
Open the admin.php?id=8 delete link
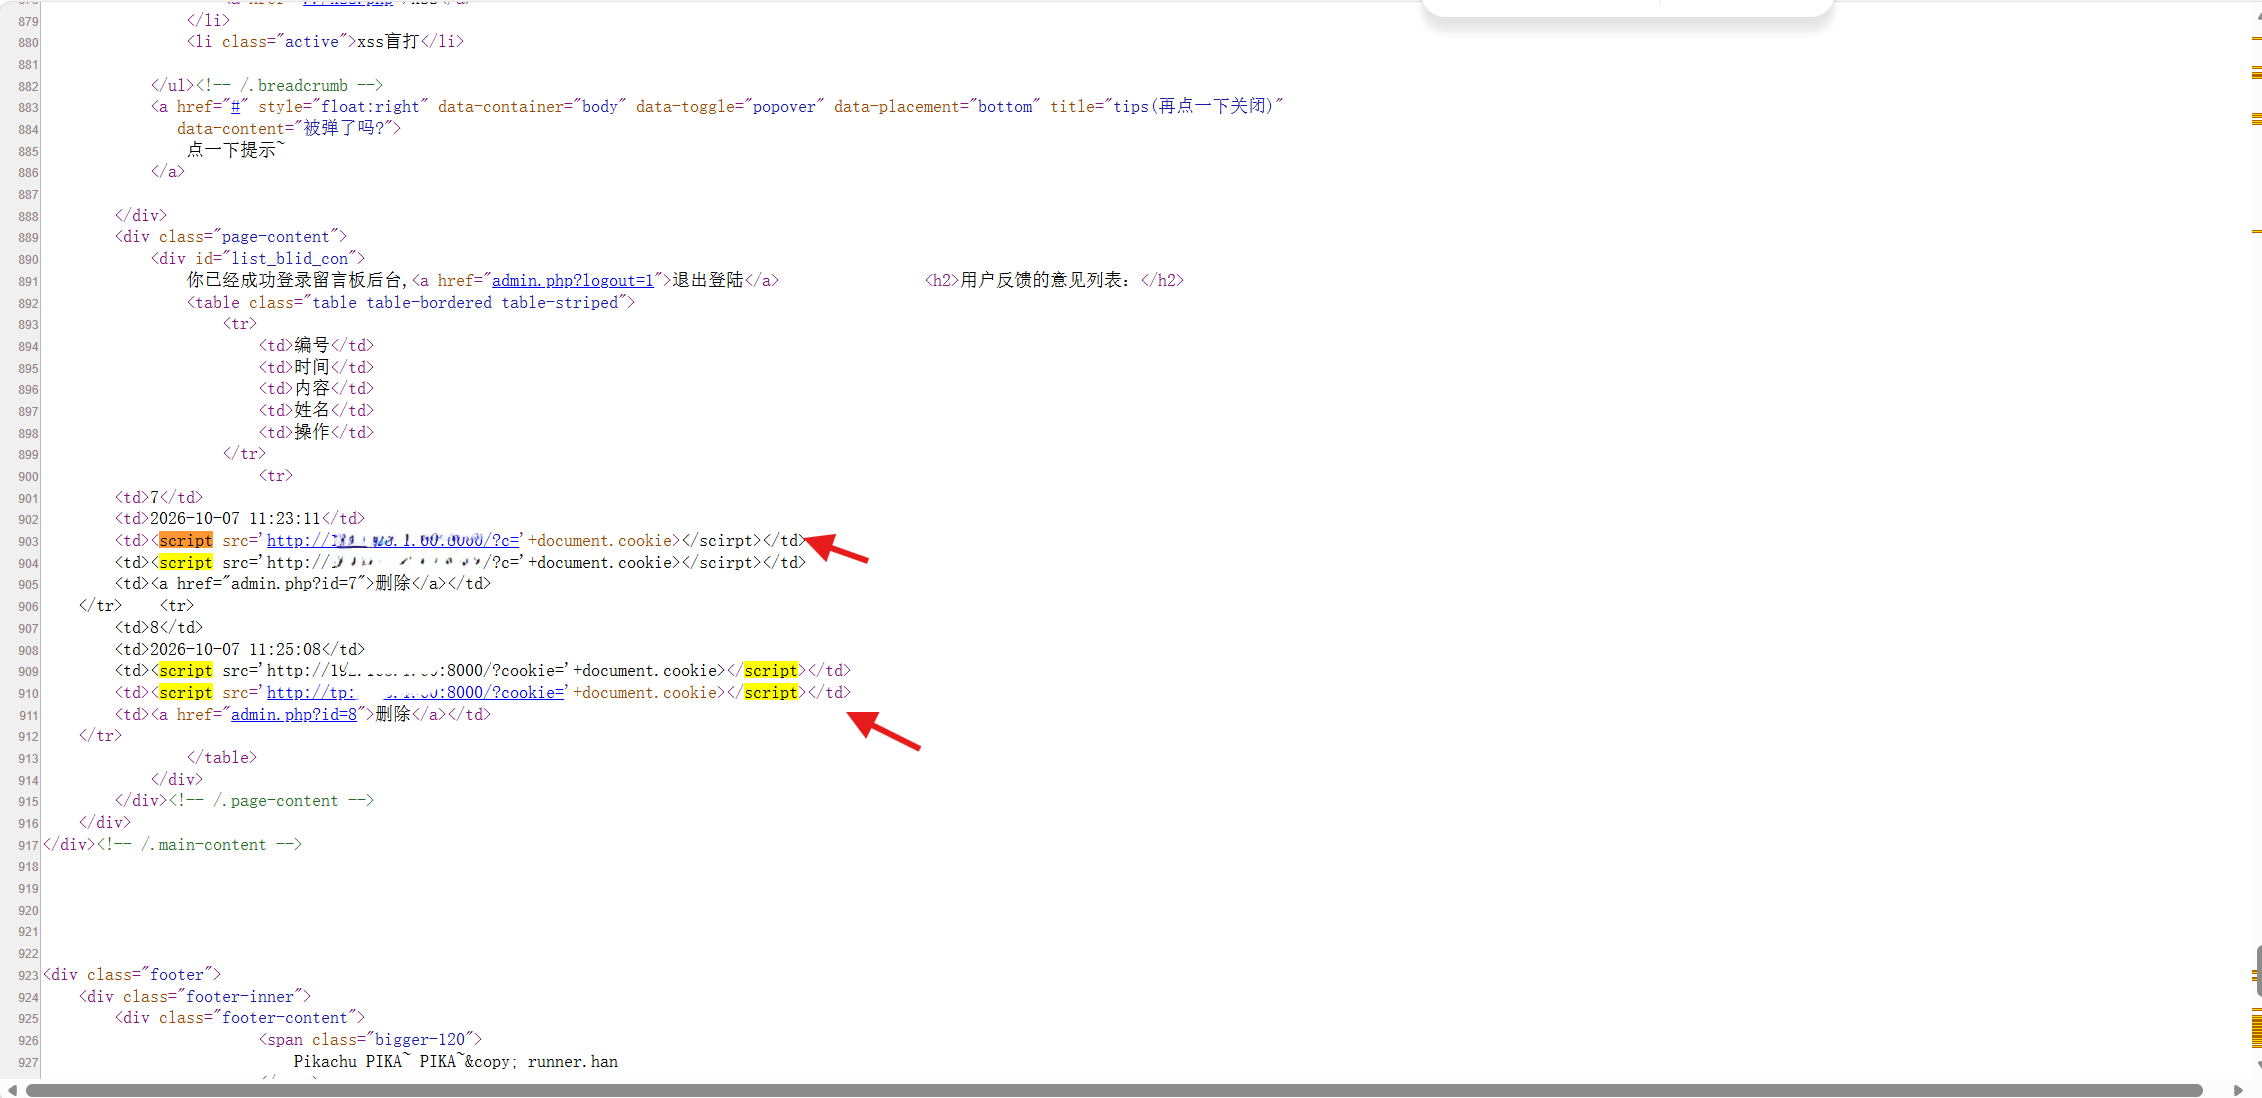click(x=294, y=715)
